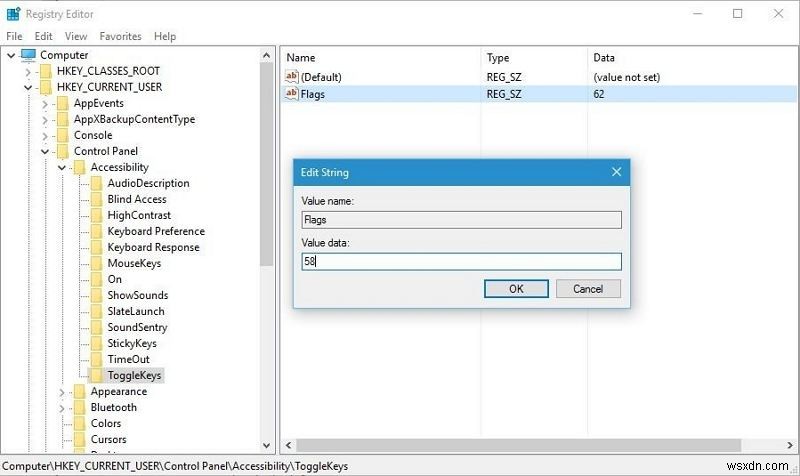Expand the HKEY_CLASSES_ROOT hive
This screenshot has width=800, height=476.
[x=28, y=72]
